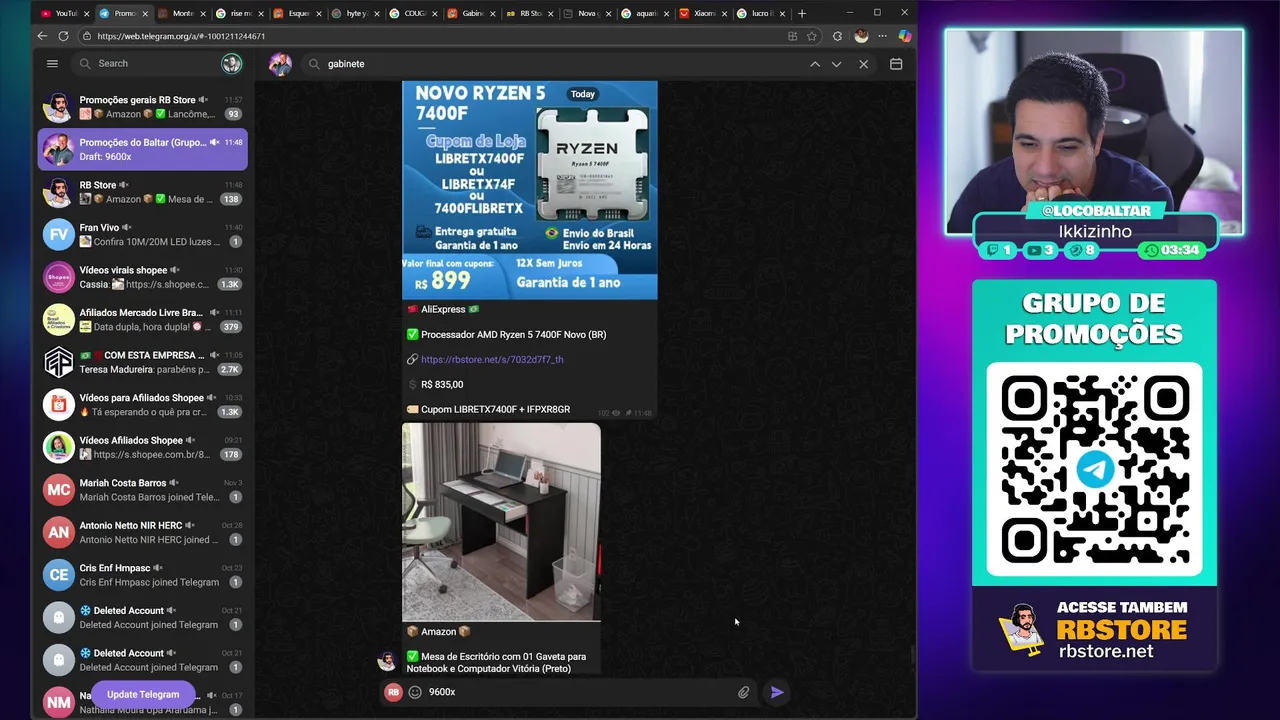The height and width of the screenshot is (720, 1280).
Task: Open Vídeos Afiliados Shopee chat
Action: (143, 447)
